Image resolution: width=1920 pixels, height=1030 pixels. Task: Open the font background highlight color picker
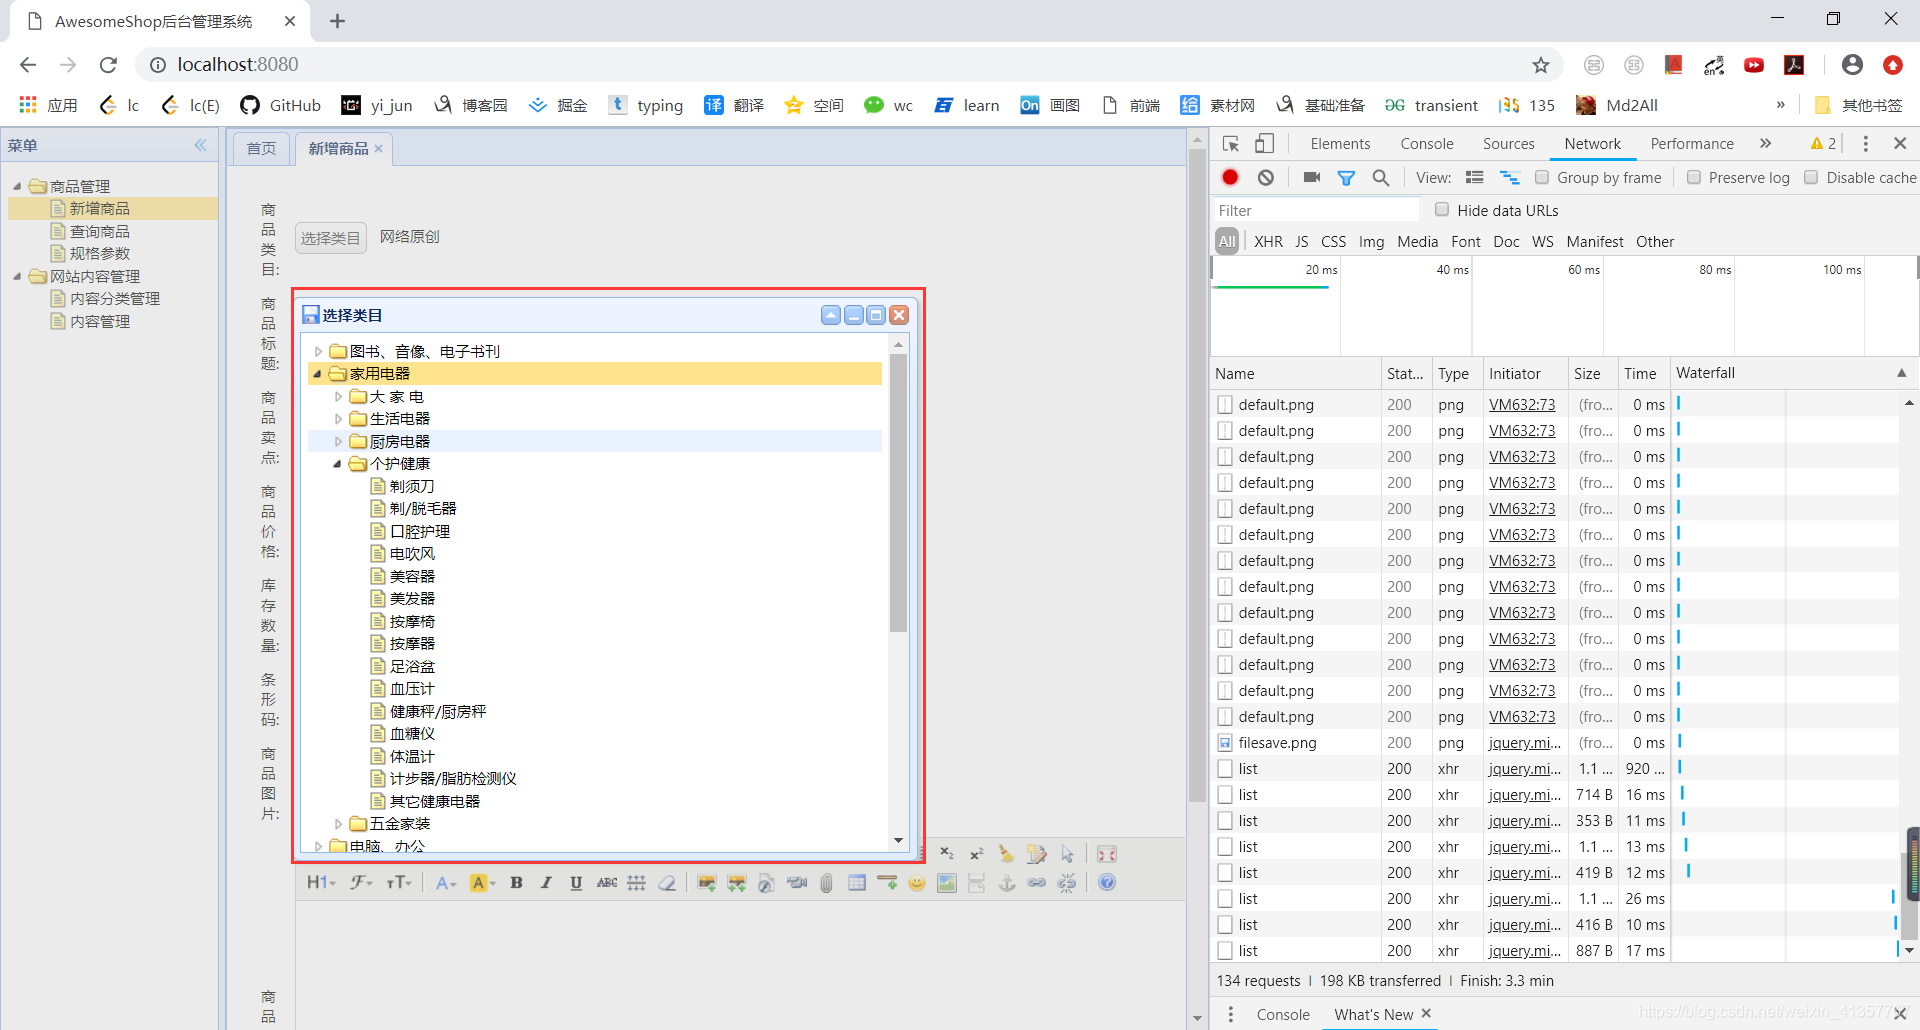point(483,882)
